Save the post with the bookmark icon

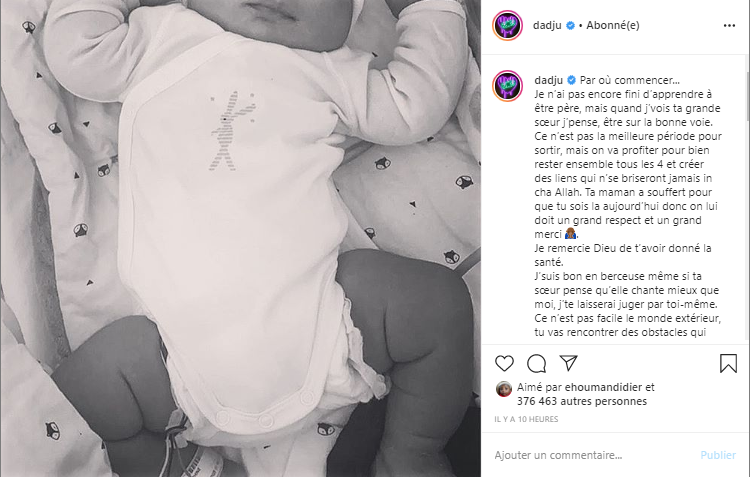728,363
